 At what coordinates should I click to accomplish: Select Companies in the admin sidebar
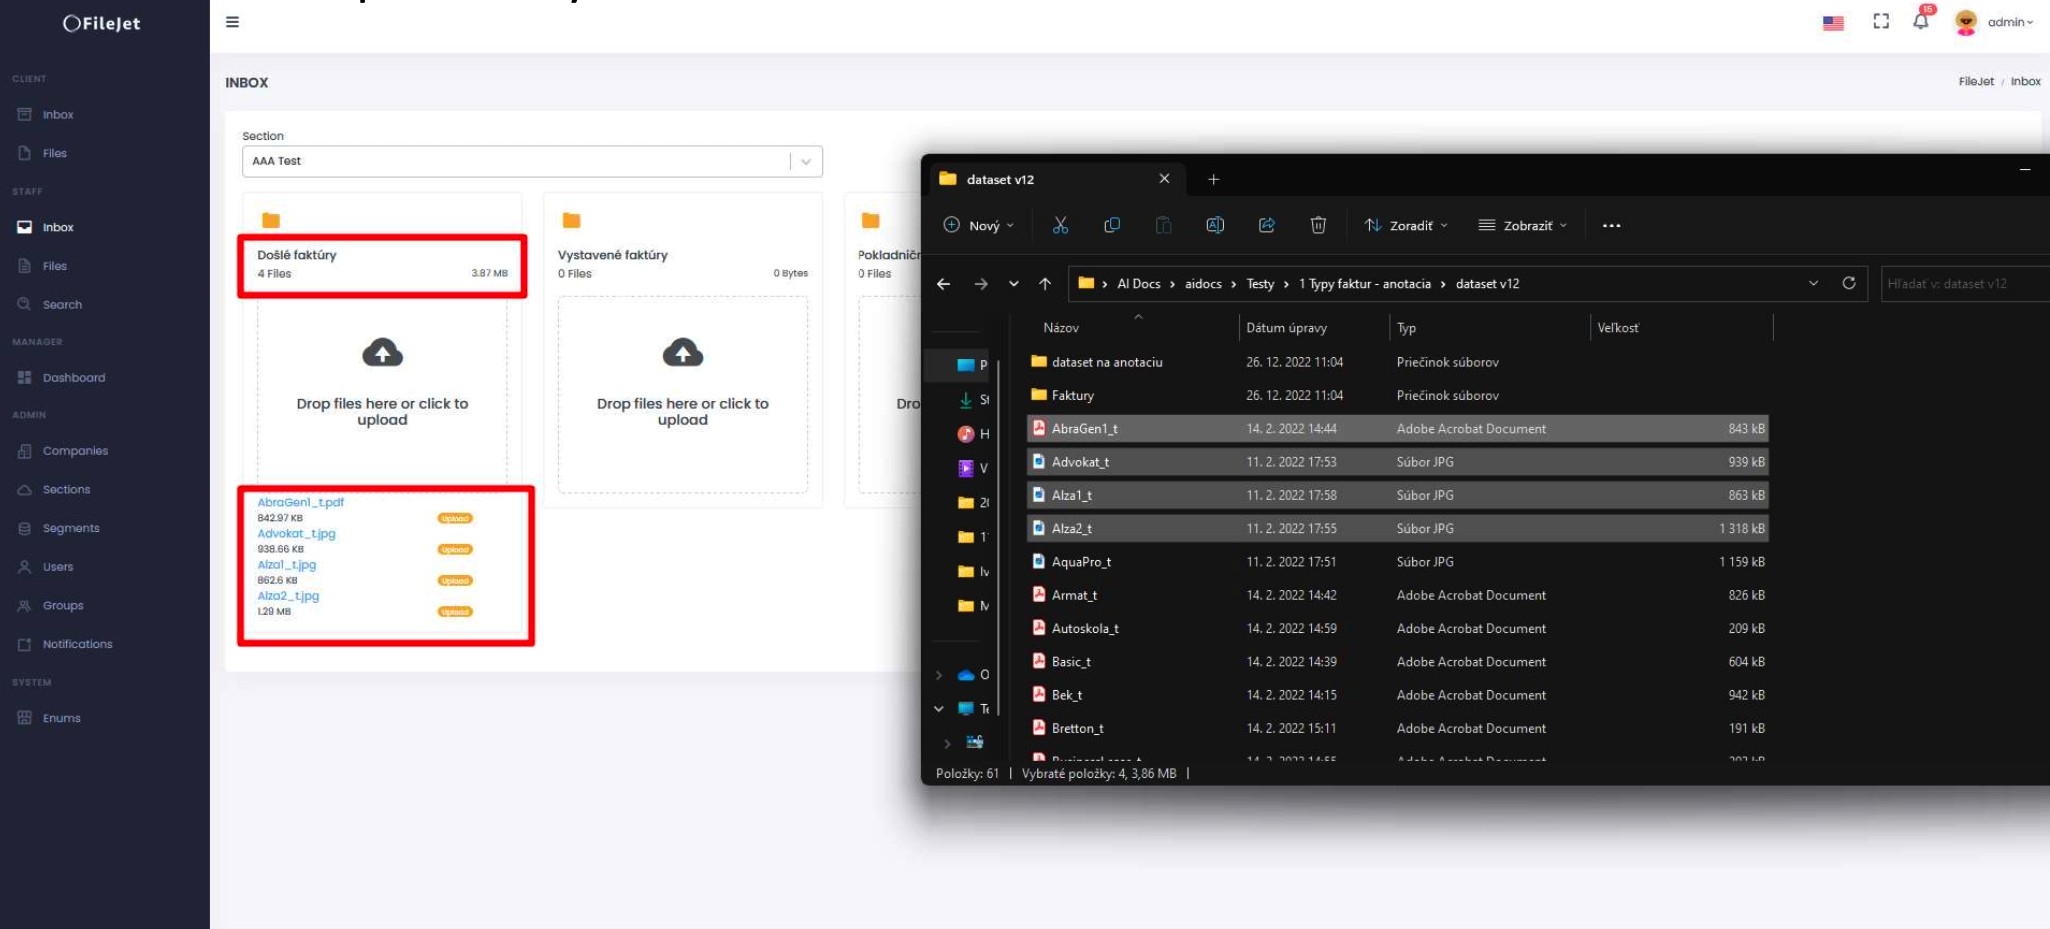click(x=75, y=451)
